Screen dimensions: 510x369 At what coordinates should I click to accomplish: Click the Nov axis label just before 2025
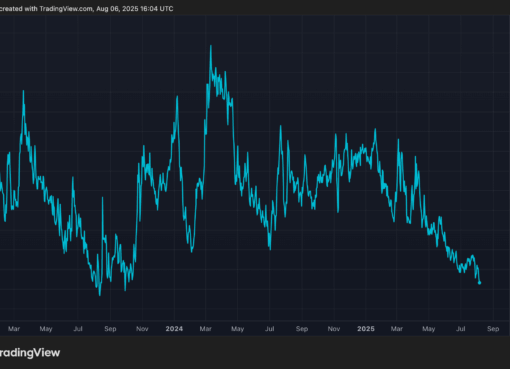pyautogui.click(x=334, y=329)
